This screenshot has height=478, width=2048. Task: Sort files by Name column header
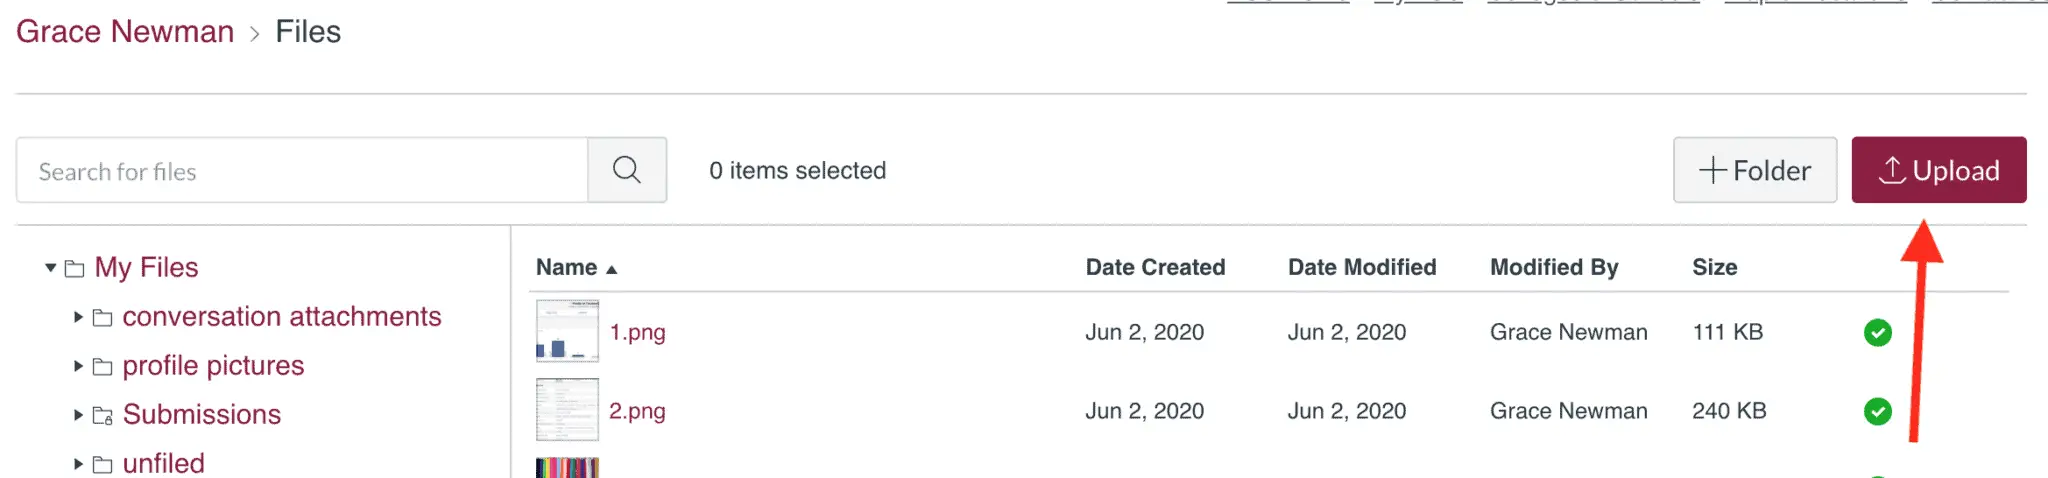tap(567, 267)
